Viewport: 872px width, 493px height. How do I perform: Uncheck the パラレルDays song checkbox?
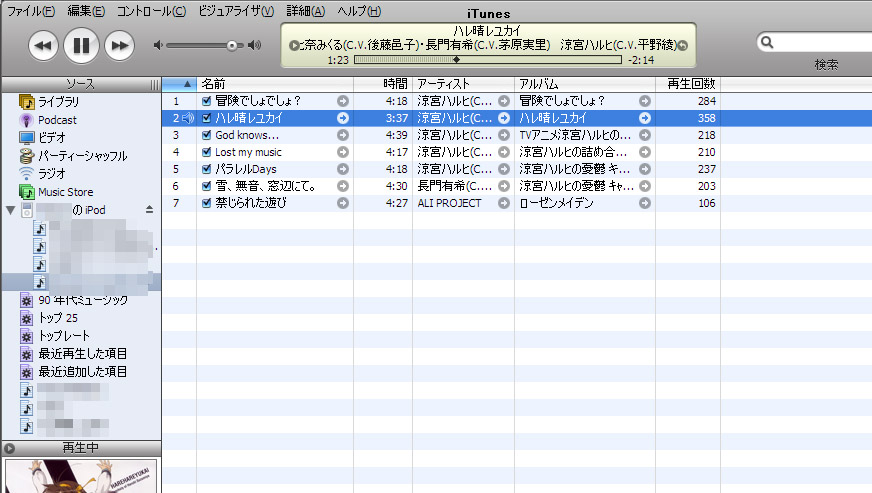206,169
